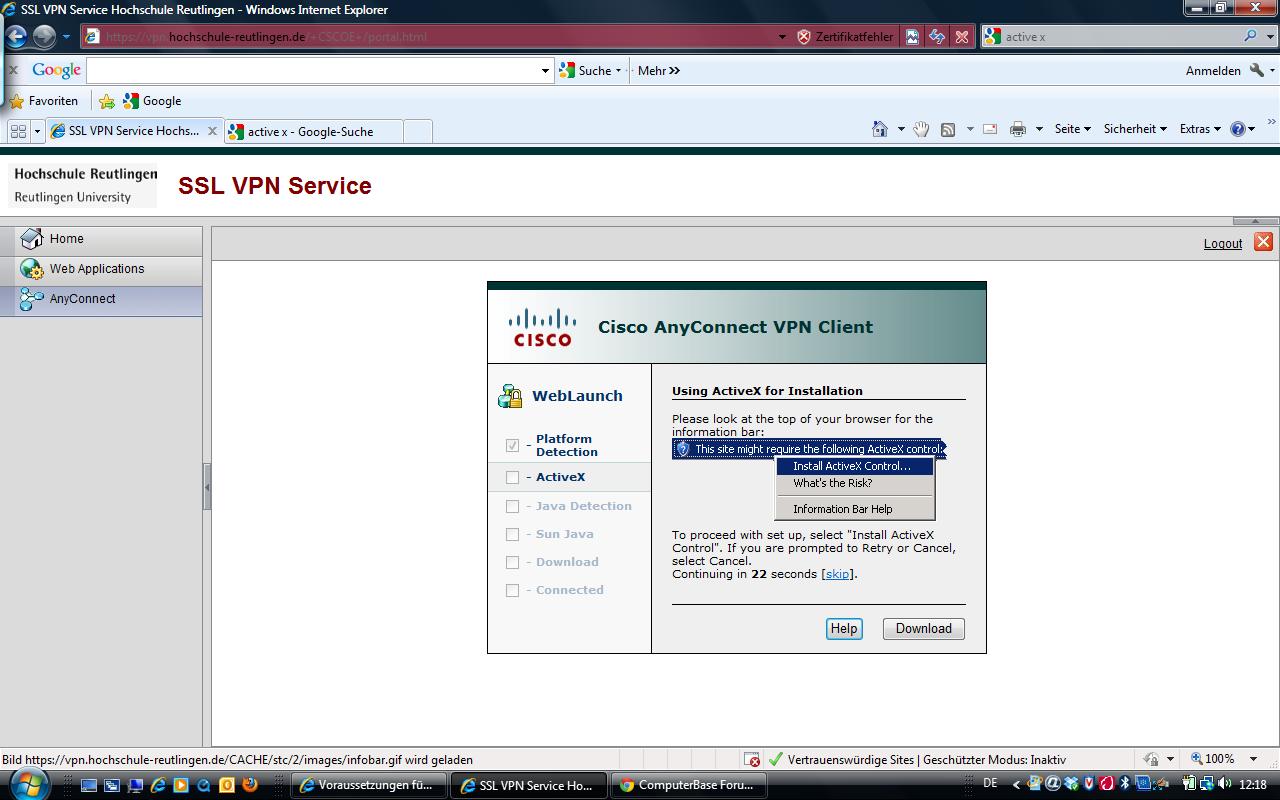Click the hand icon in command bar
The image size is (1280, 800).
921,129
